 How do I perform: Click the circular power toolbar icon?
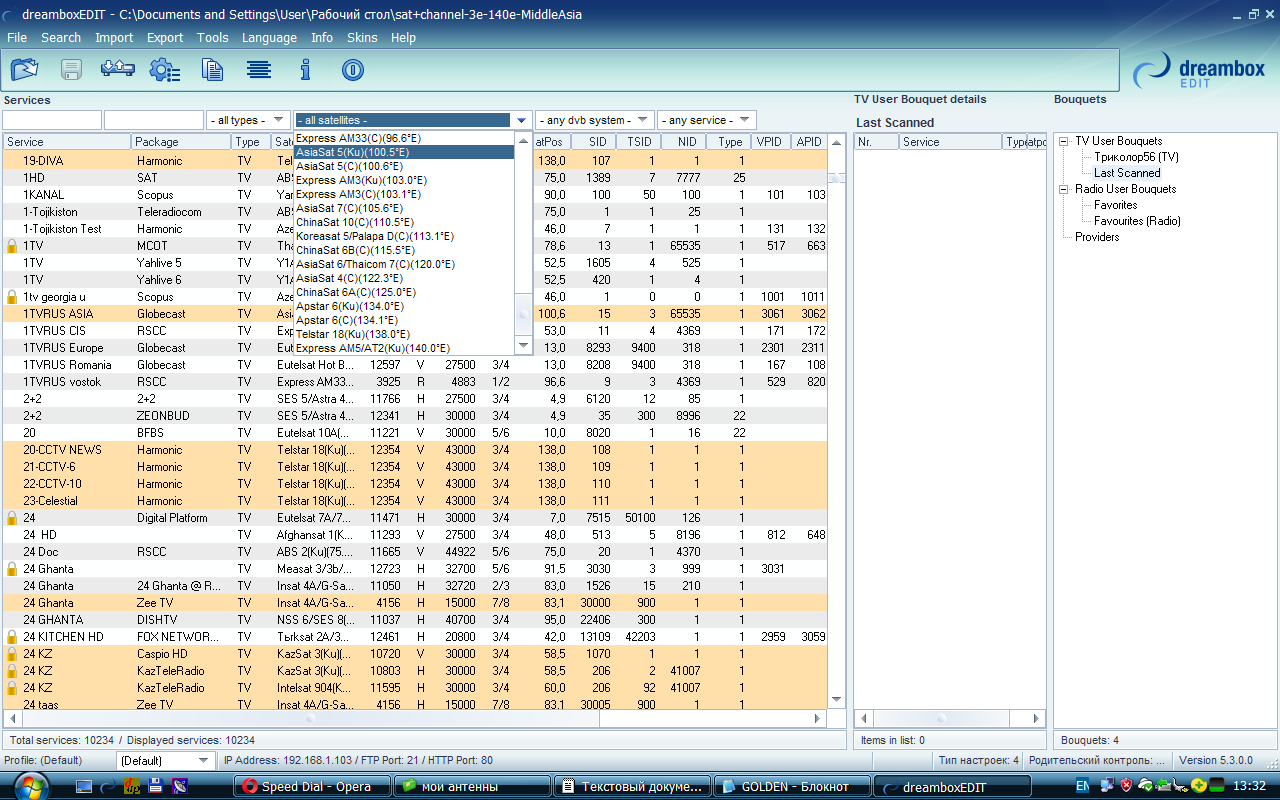click(x=352, y=69)
